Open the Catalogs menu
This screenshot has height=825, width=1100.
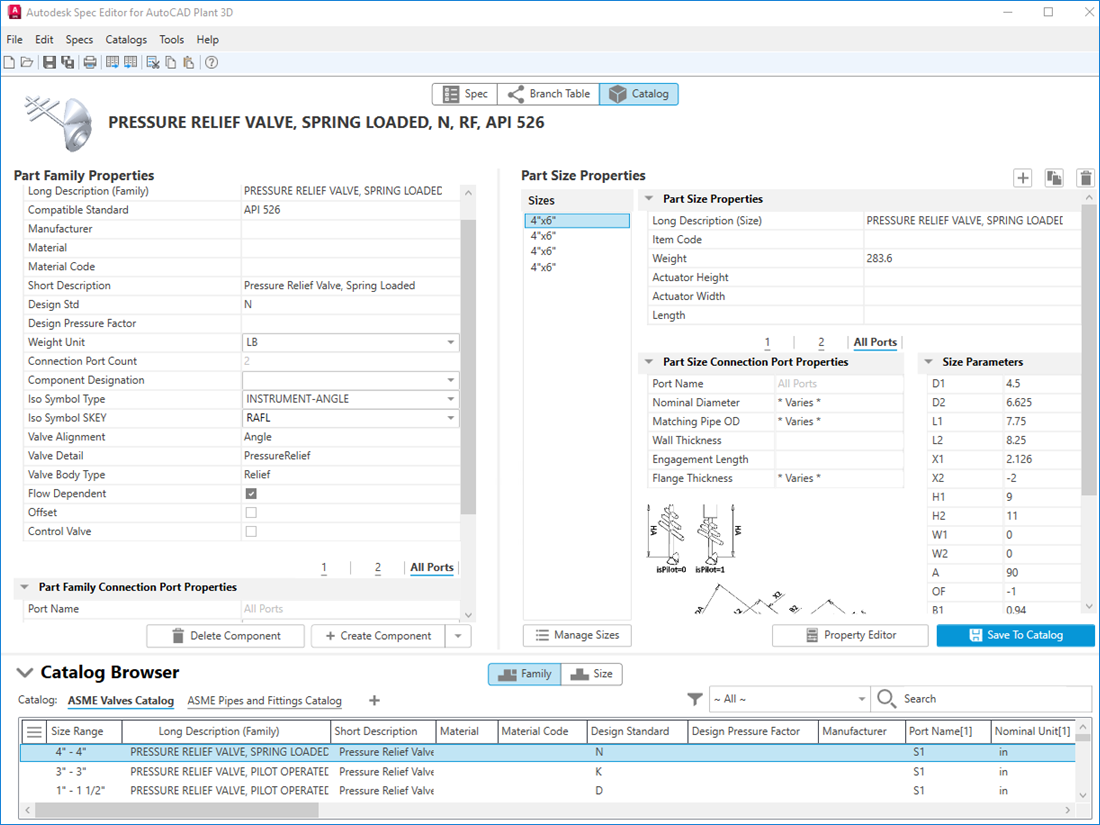[x=126, y=39]
